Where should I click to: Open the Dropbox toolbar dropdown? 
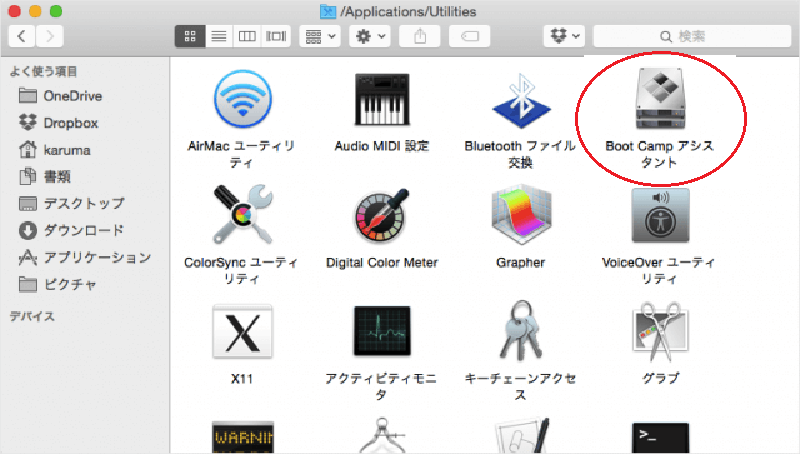[564, 36]
